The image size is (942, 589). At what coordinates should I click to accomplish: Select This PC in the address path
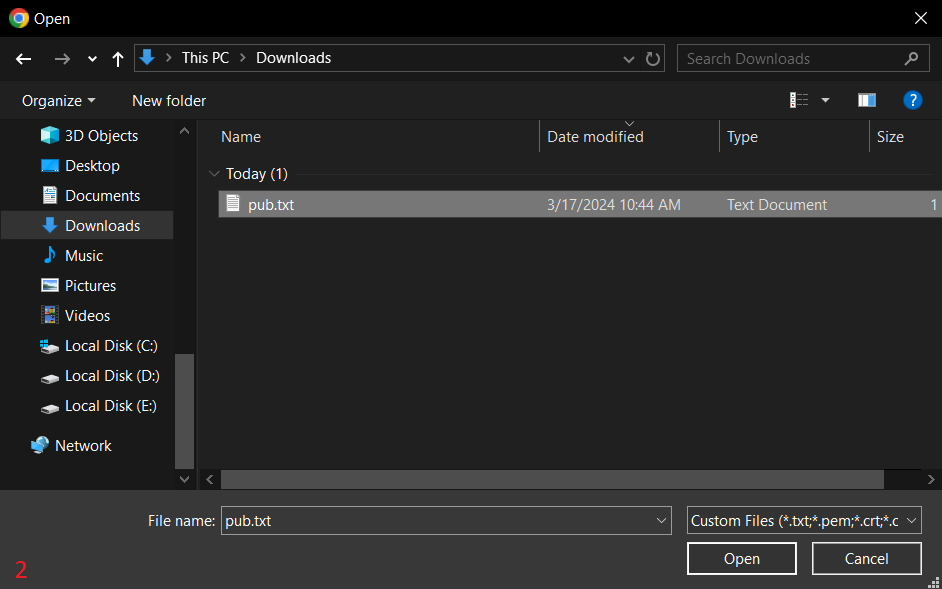pos(205,58)
